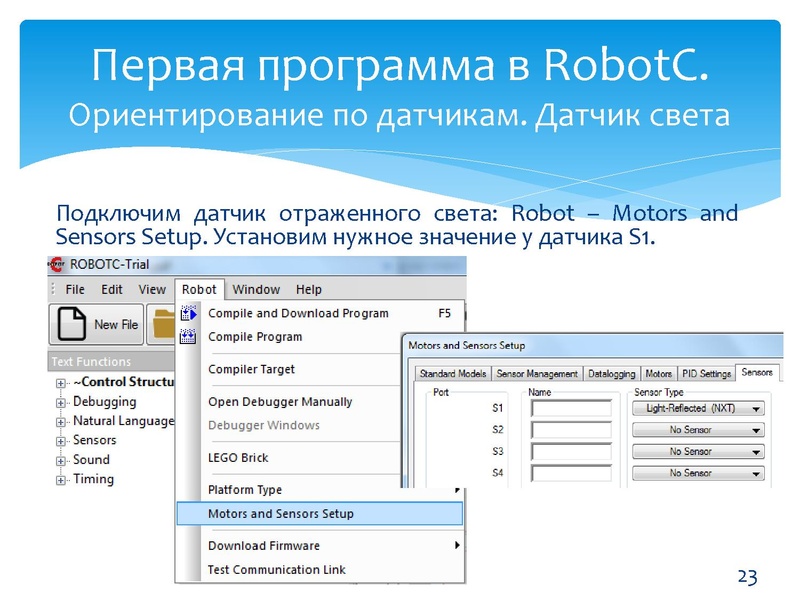The image size is (800, 600).
Task: Switch to the Motors tab
Action: click(658, 372)
